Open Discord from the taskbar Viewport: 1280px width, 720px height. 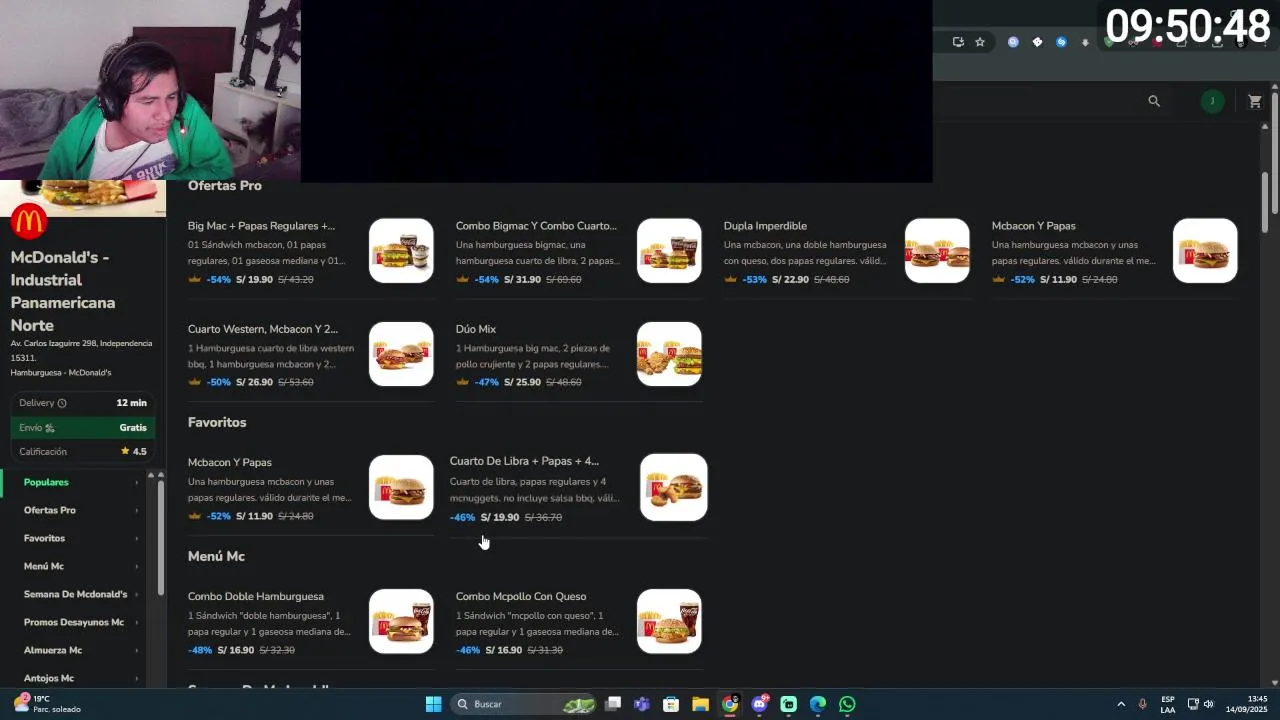(759, 704)
